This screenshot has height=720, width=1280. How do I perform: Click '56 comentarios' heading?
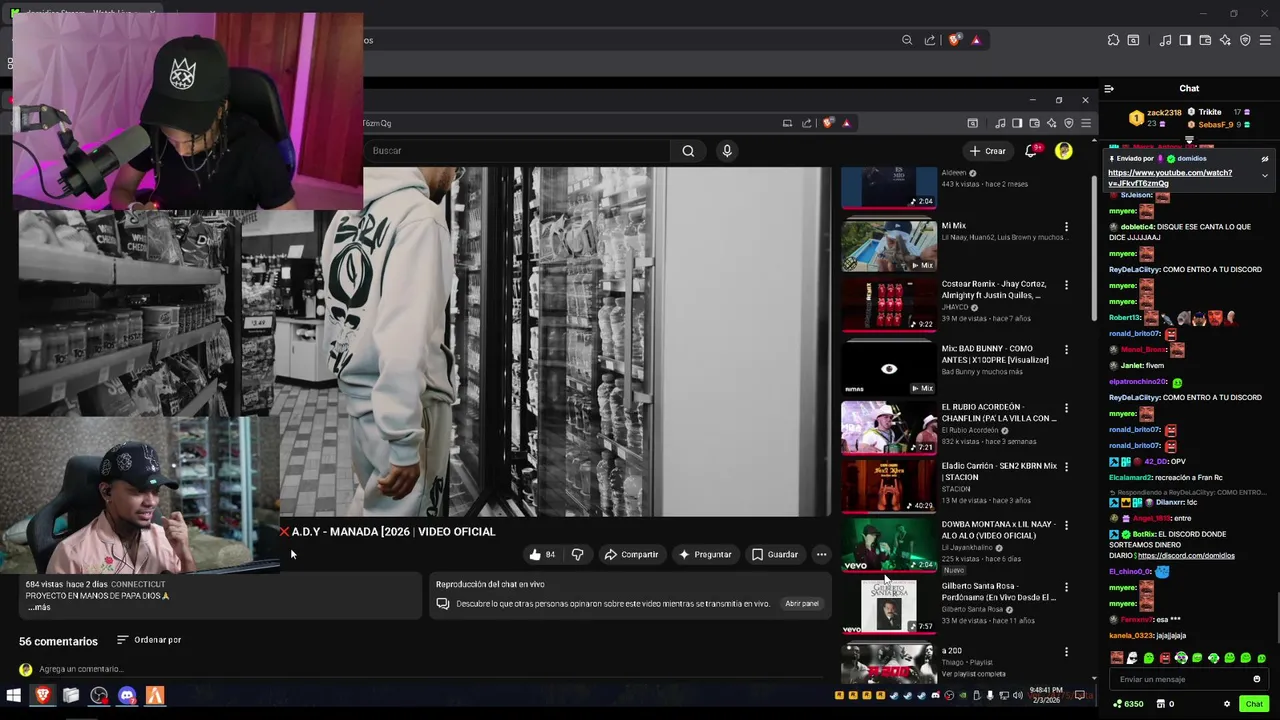58,641
